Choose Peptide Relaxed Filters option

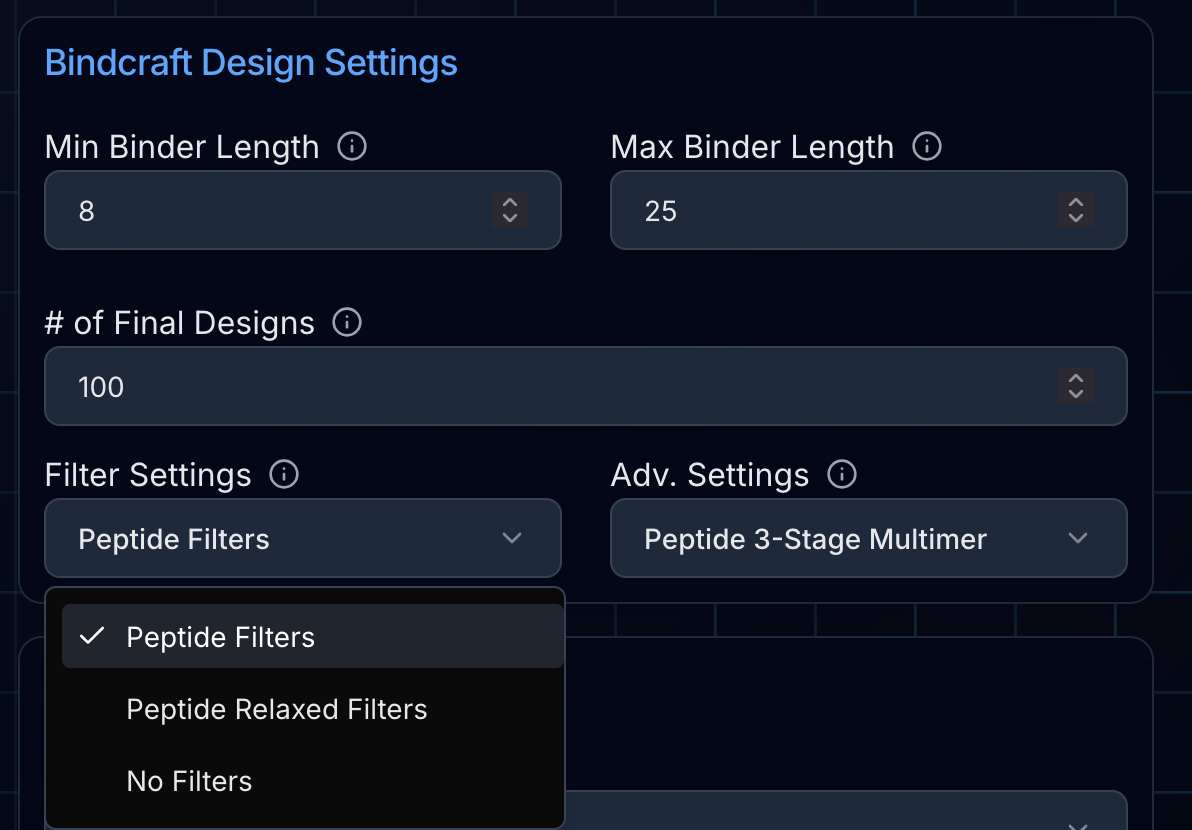312,708
